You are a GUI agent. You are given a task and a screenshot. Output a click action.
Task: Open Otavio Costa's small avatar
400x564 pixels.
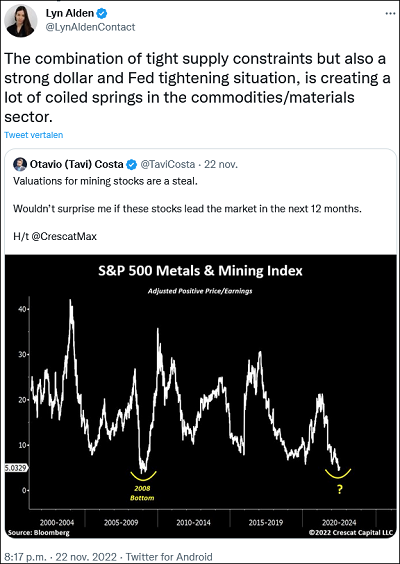20,165
